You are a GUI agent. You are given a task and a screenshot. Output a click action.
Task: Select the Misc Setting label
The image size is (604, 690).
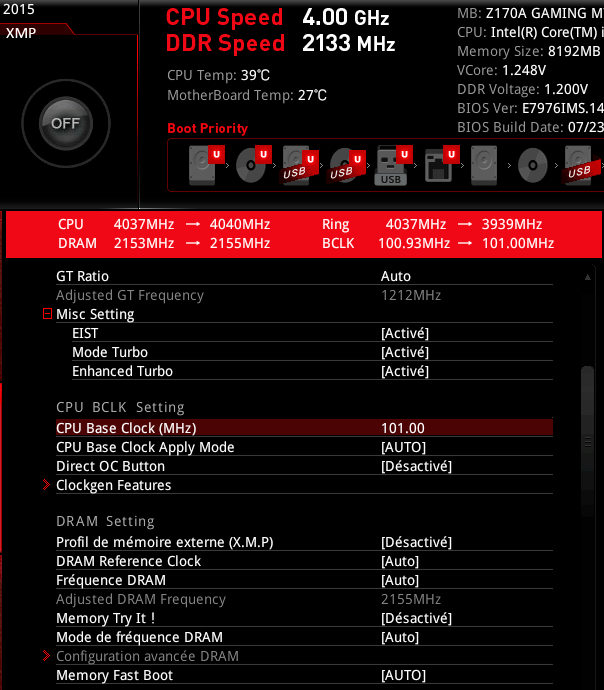click(x=95, y=314)
